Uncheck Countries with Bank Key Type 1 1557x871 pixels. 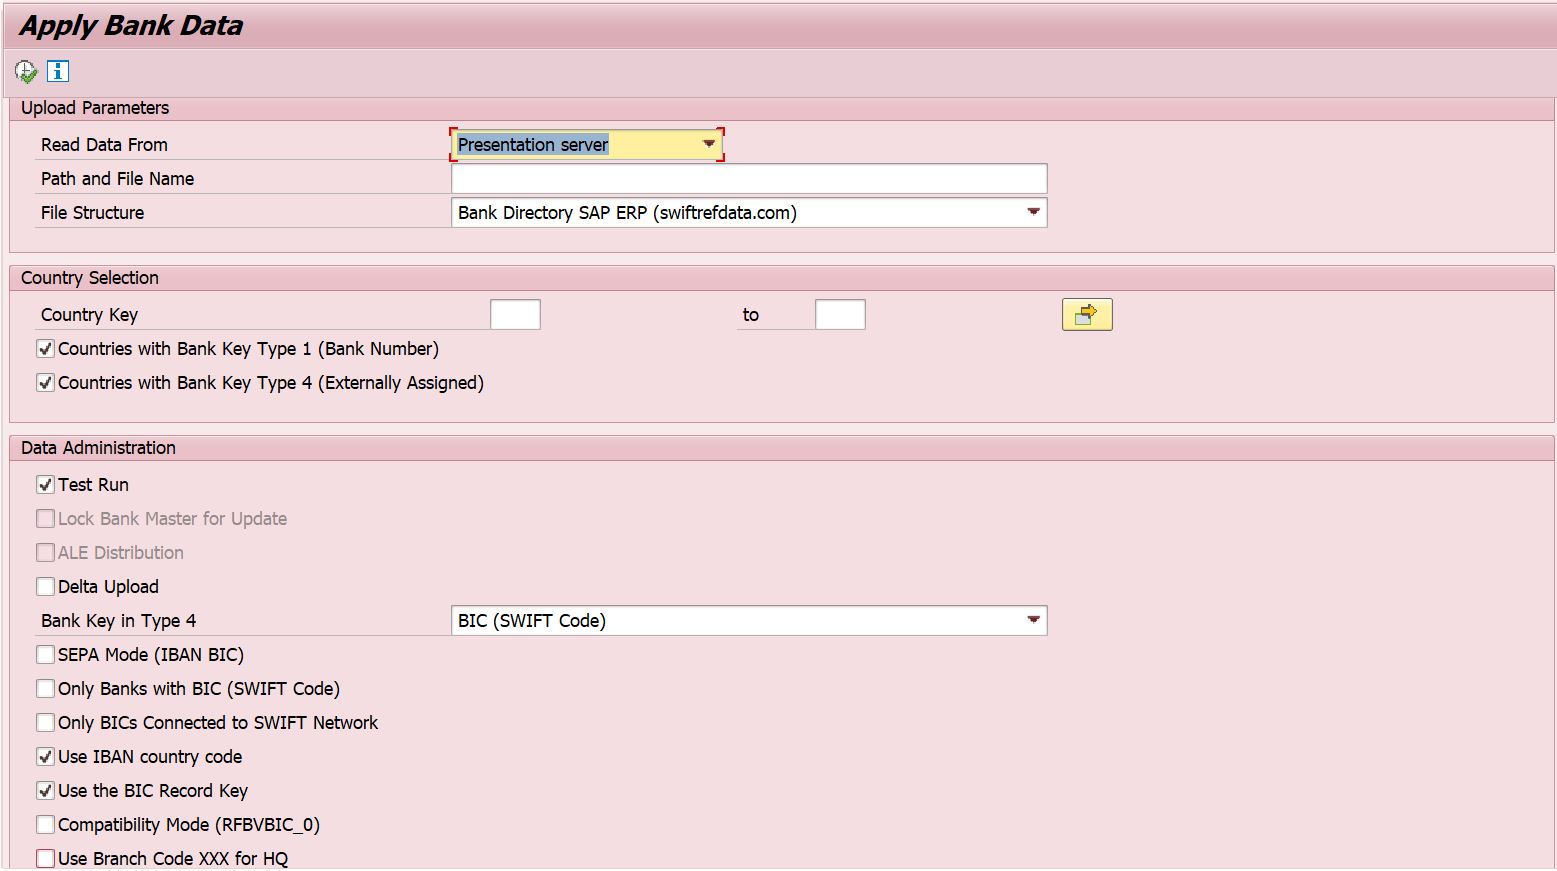click(45, 348)
